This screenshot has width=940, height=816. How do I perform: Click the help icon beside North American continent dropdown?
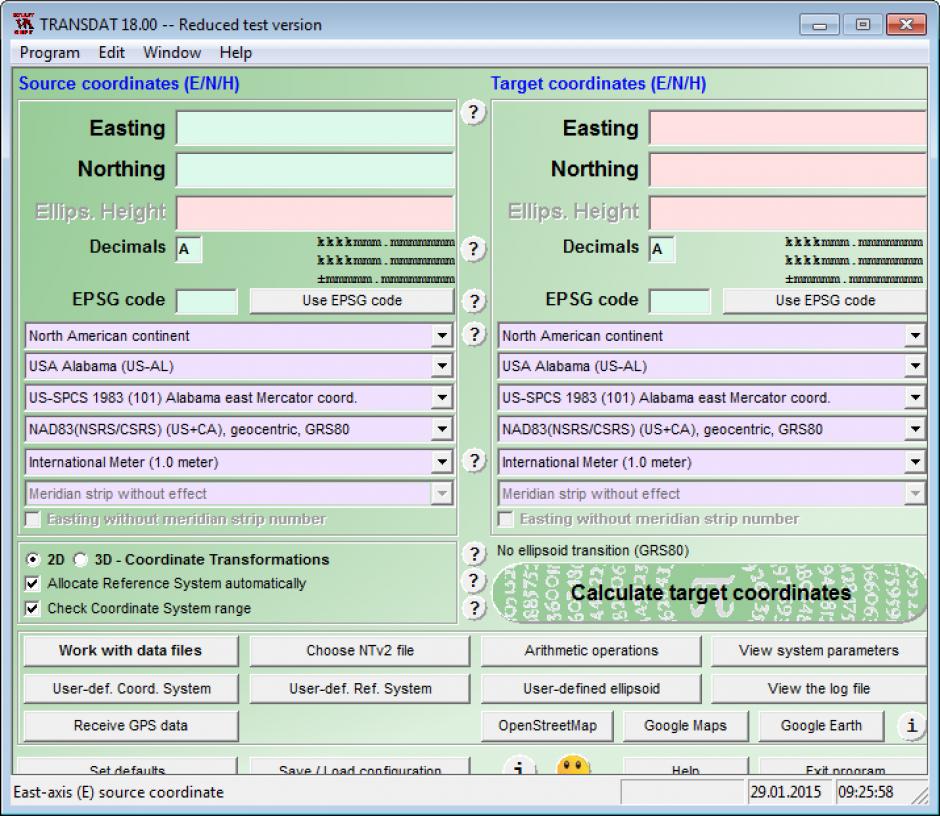click(x=474, y=334)
